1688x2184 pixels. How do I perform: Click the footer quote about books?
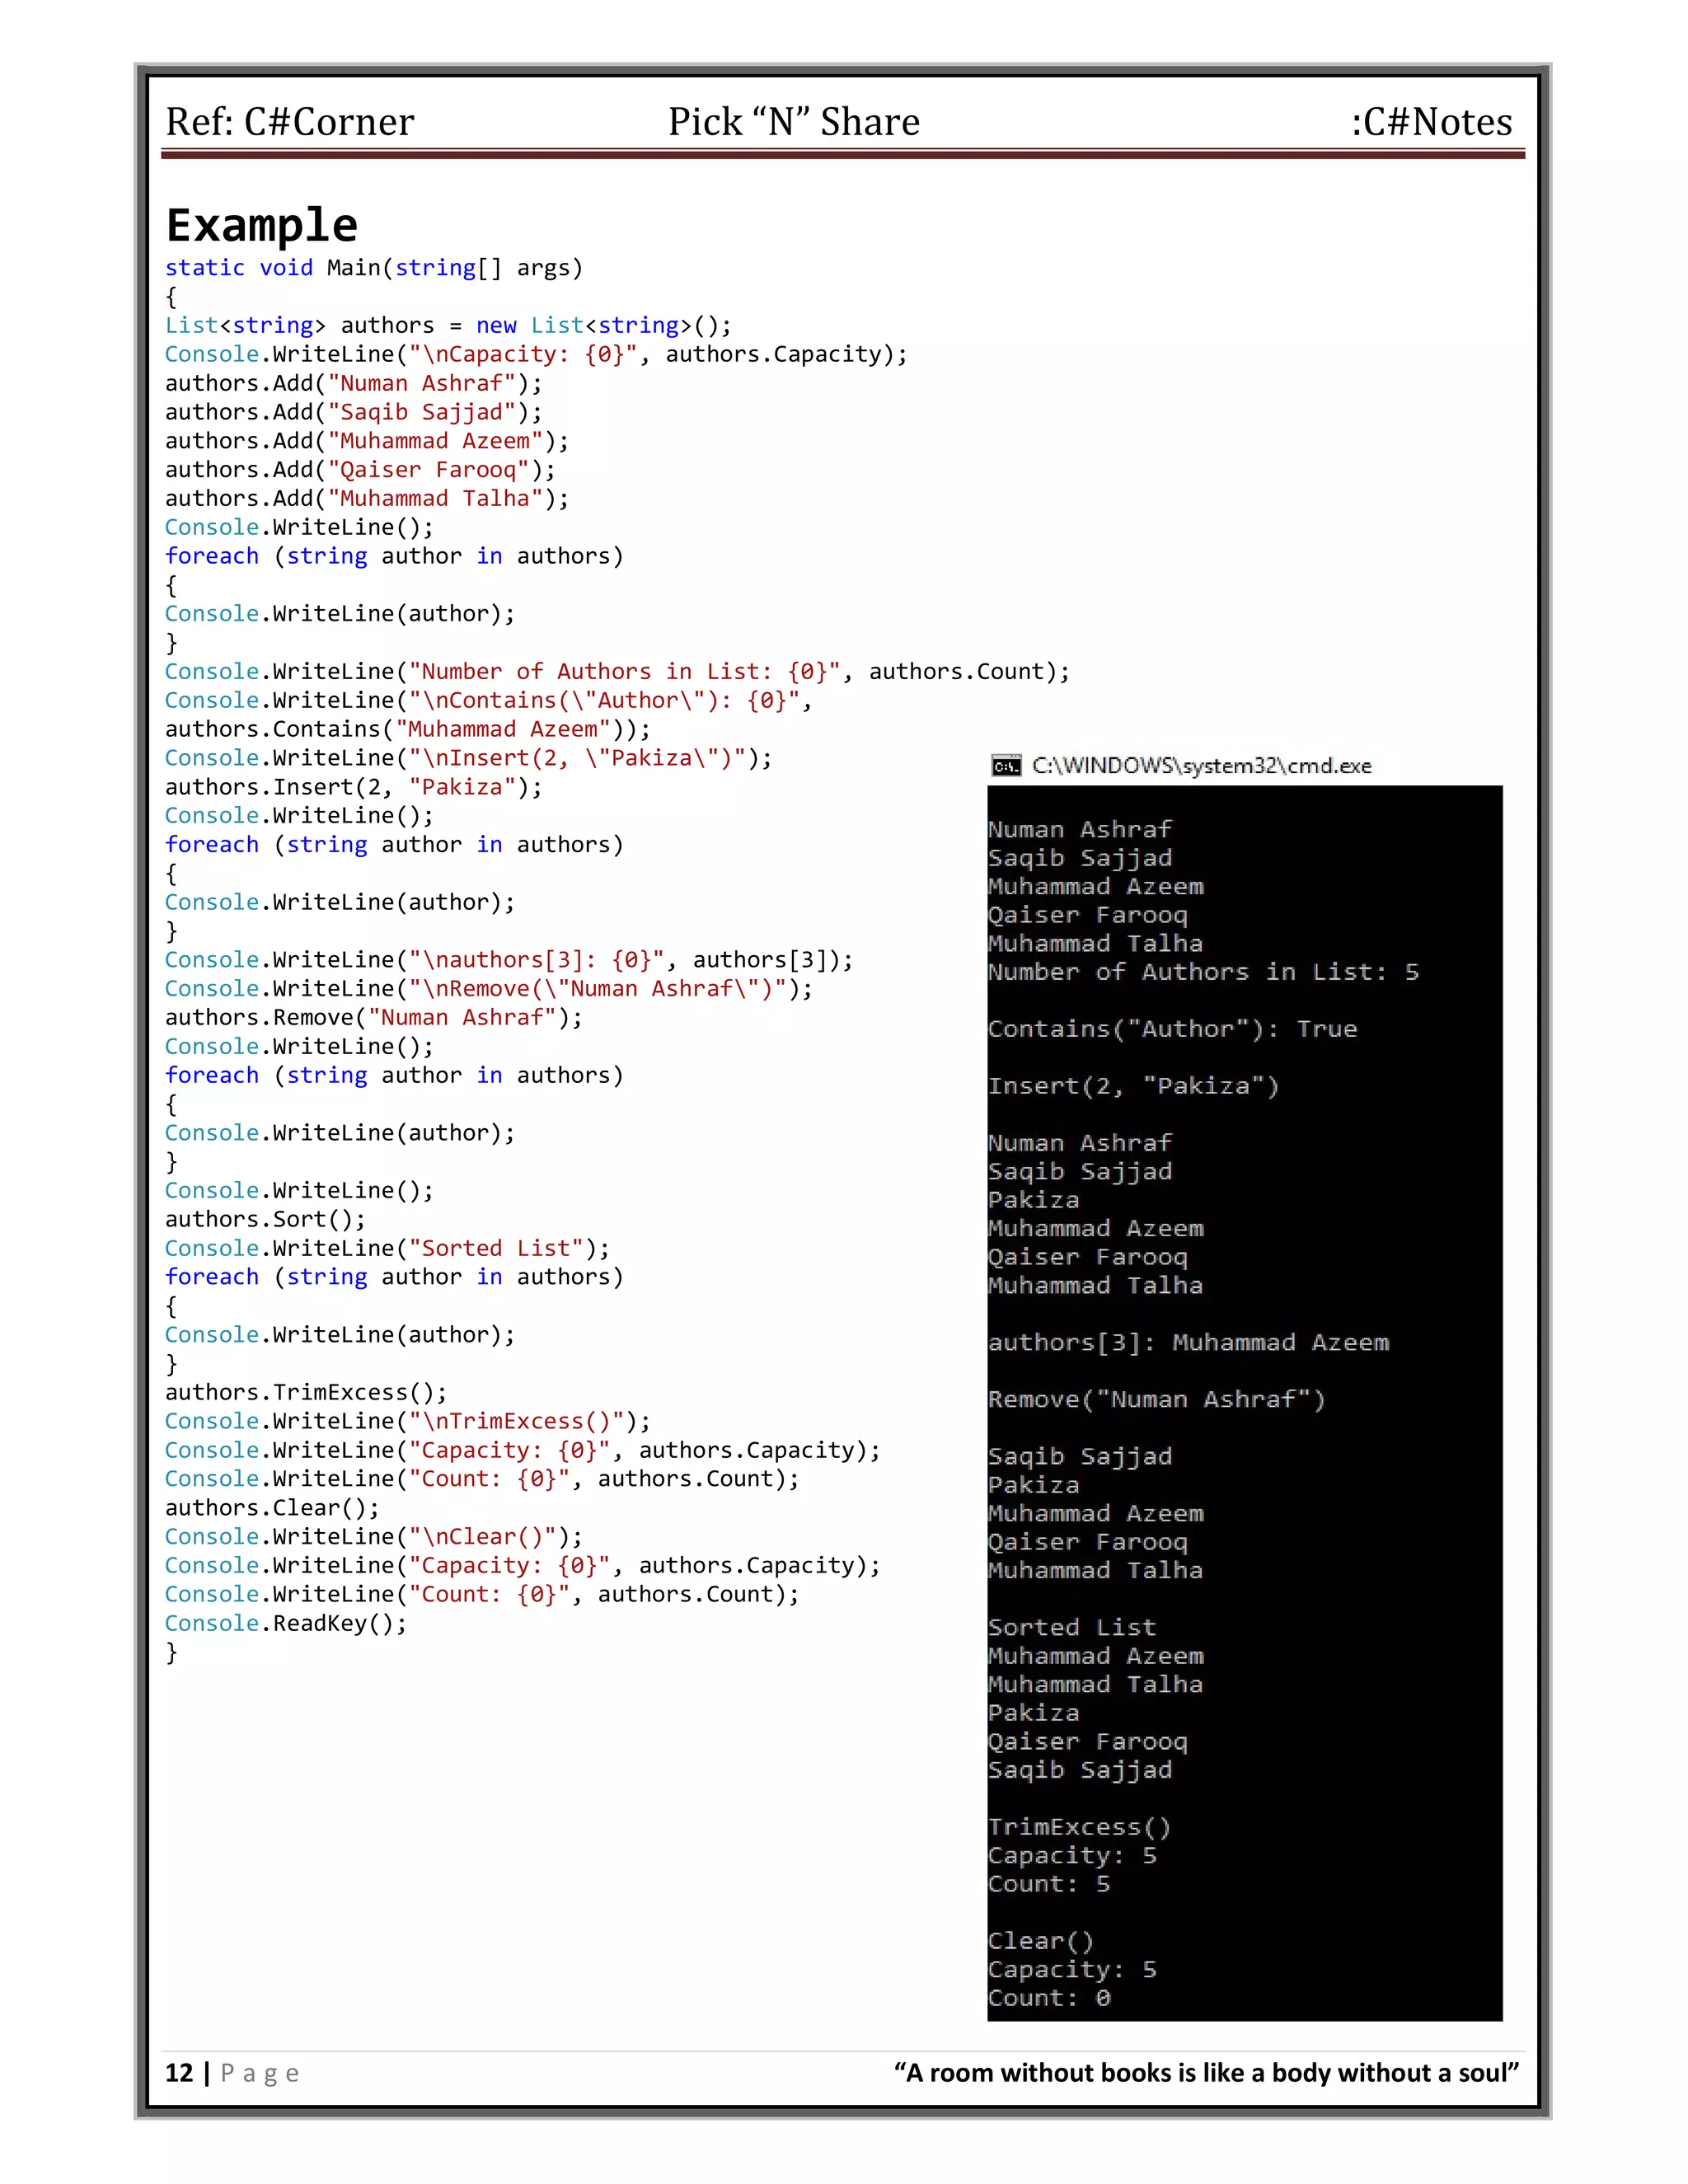point(1206,2073)
